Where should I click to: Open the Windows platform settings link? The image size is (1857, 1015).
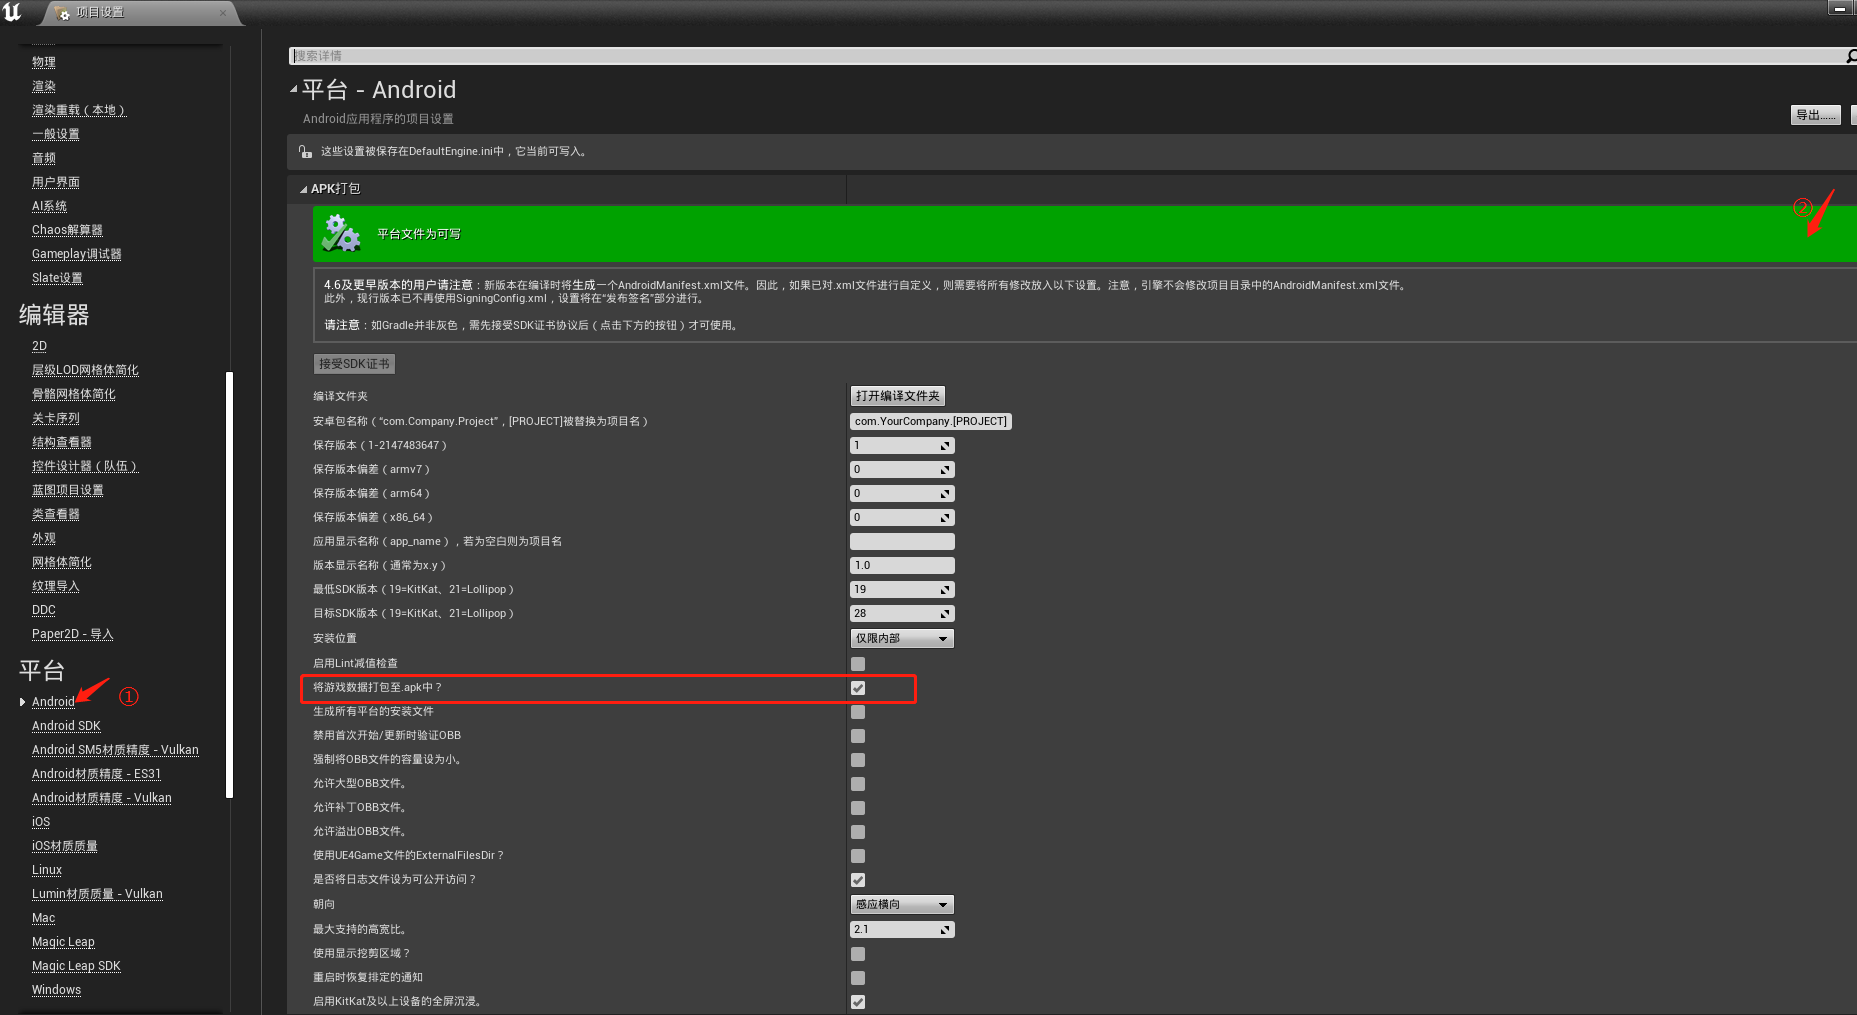[56, 990]
